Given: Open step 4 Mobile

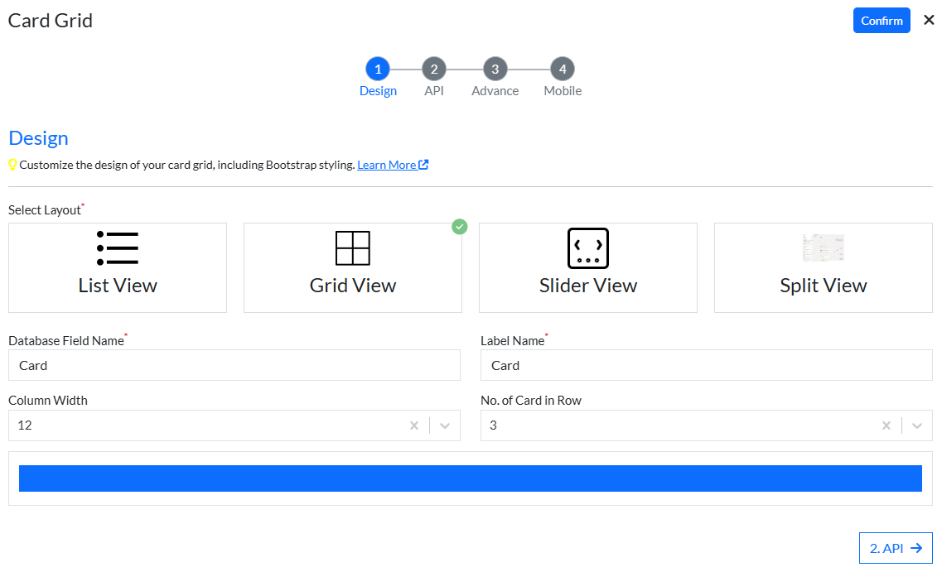Looking at the screenshot, I should point(562,69).
